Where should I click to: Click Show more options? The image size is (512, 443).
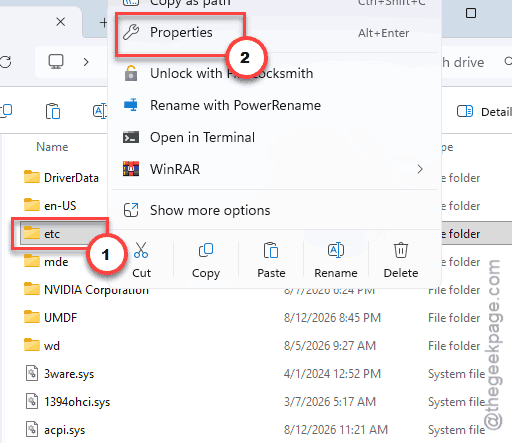(274, 210)
